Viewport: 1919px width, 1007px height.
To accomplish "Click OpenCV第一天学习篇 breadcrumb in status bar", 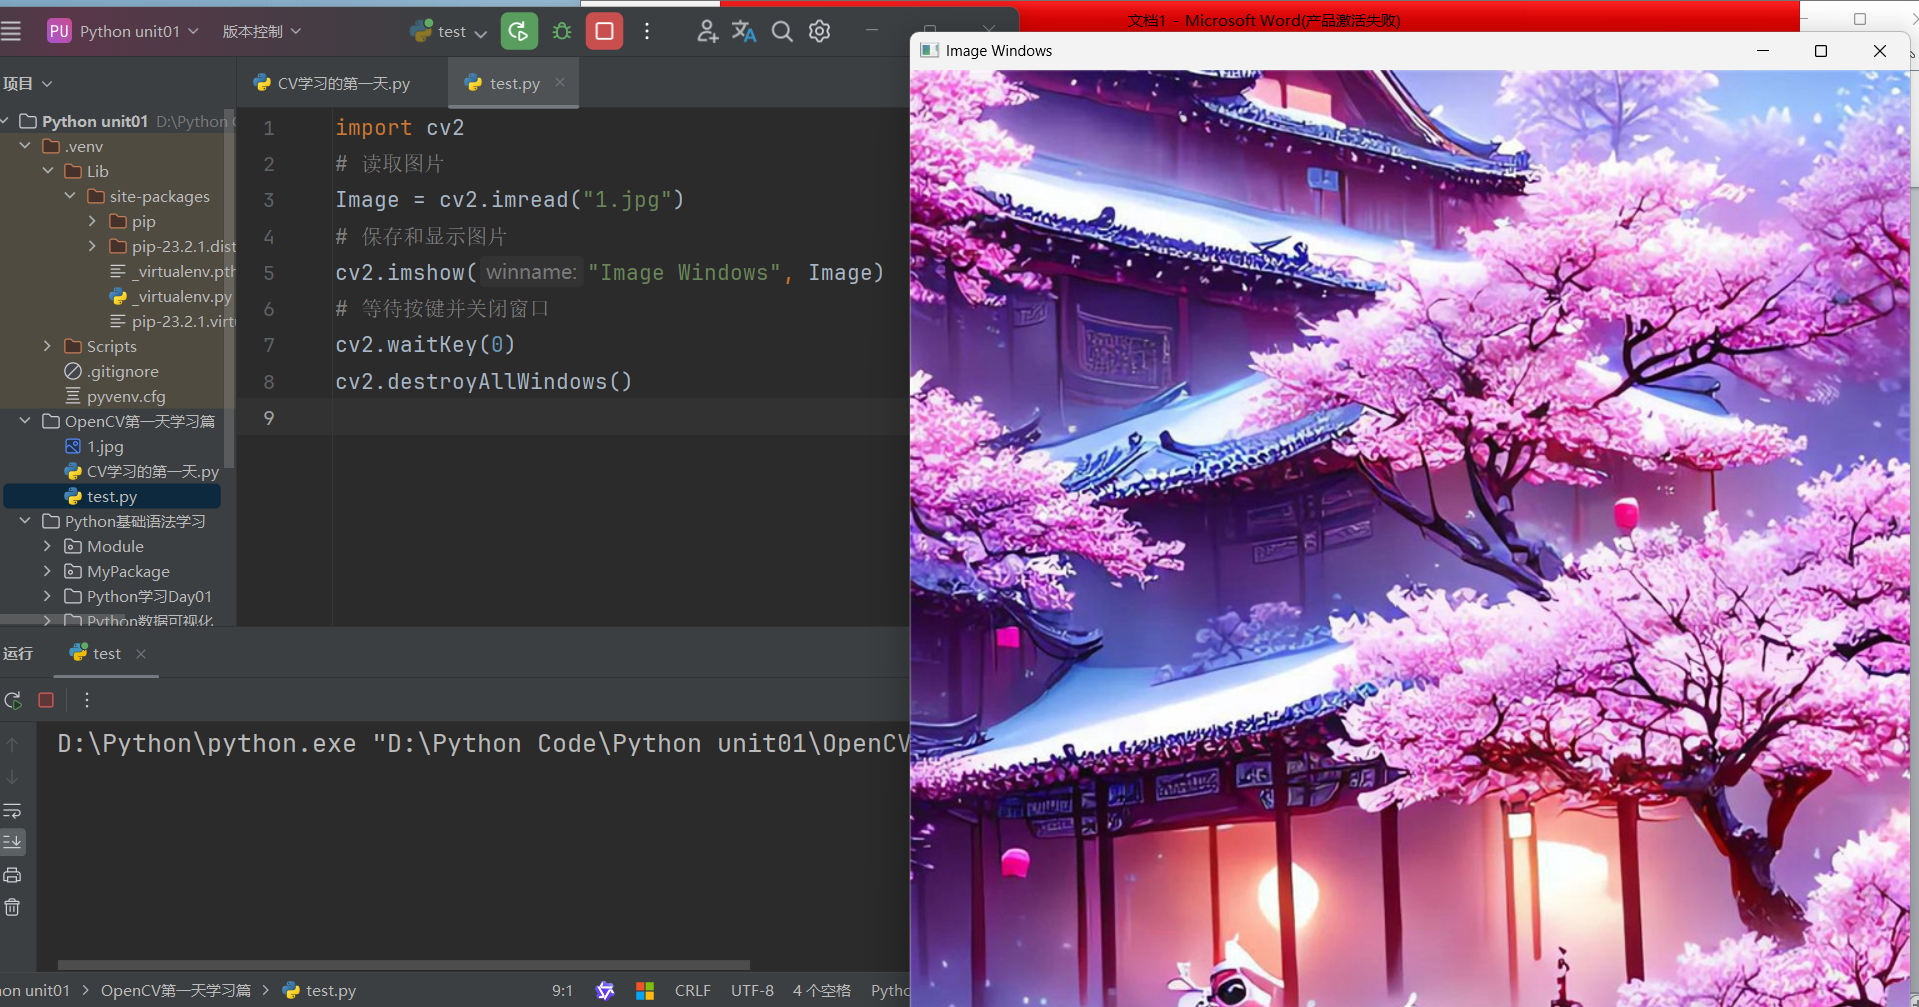I will pos(176,990).
